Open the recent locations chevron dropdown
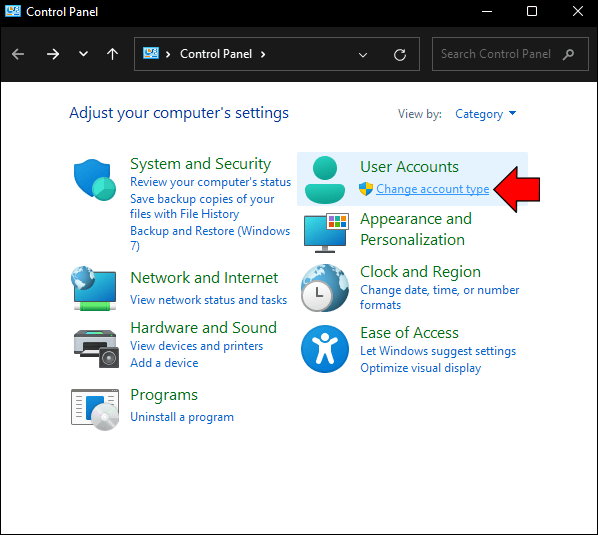The height and width of the screenshot is (535, 598). coord(83,54)
